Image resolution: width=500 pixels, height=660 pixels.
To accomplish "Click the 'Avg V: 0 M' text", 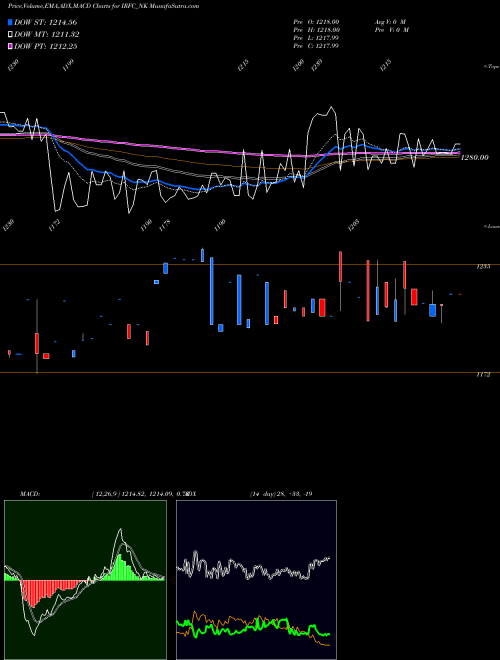I will 390,22.
